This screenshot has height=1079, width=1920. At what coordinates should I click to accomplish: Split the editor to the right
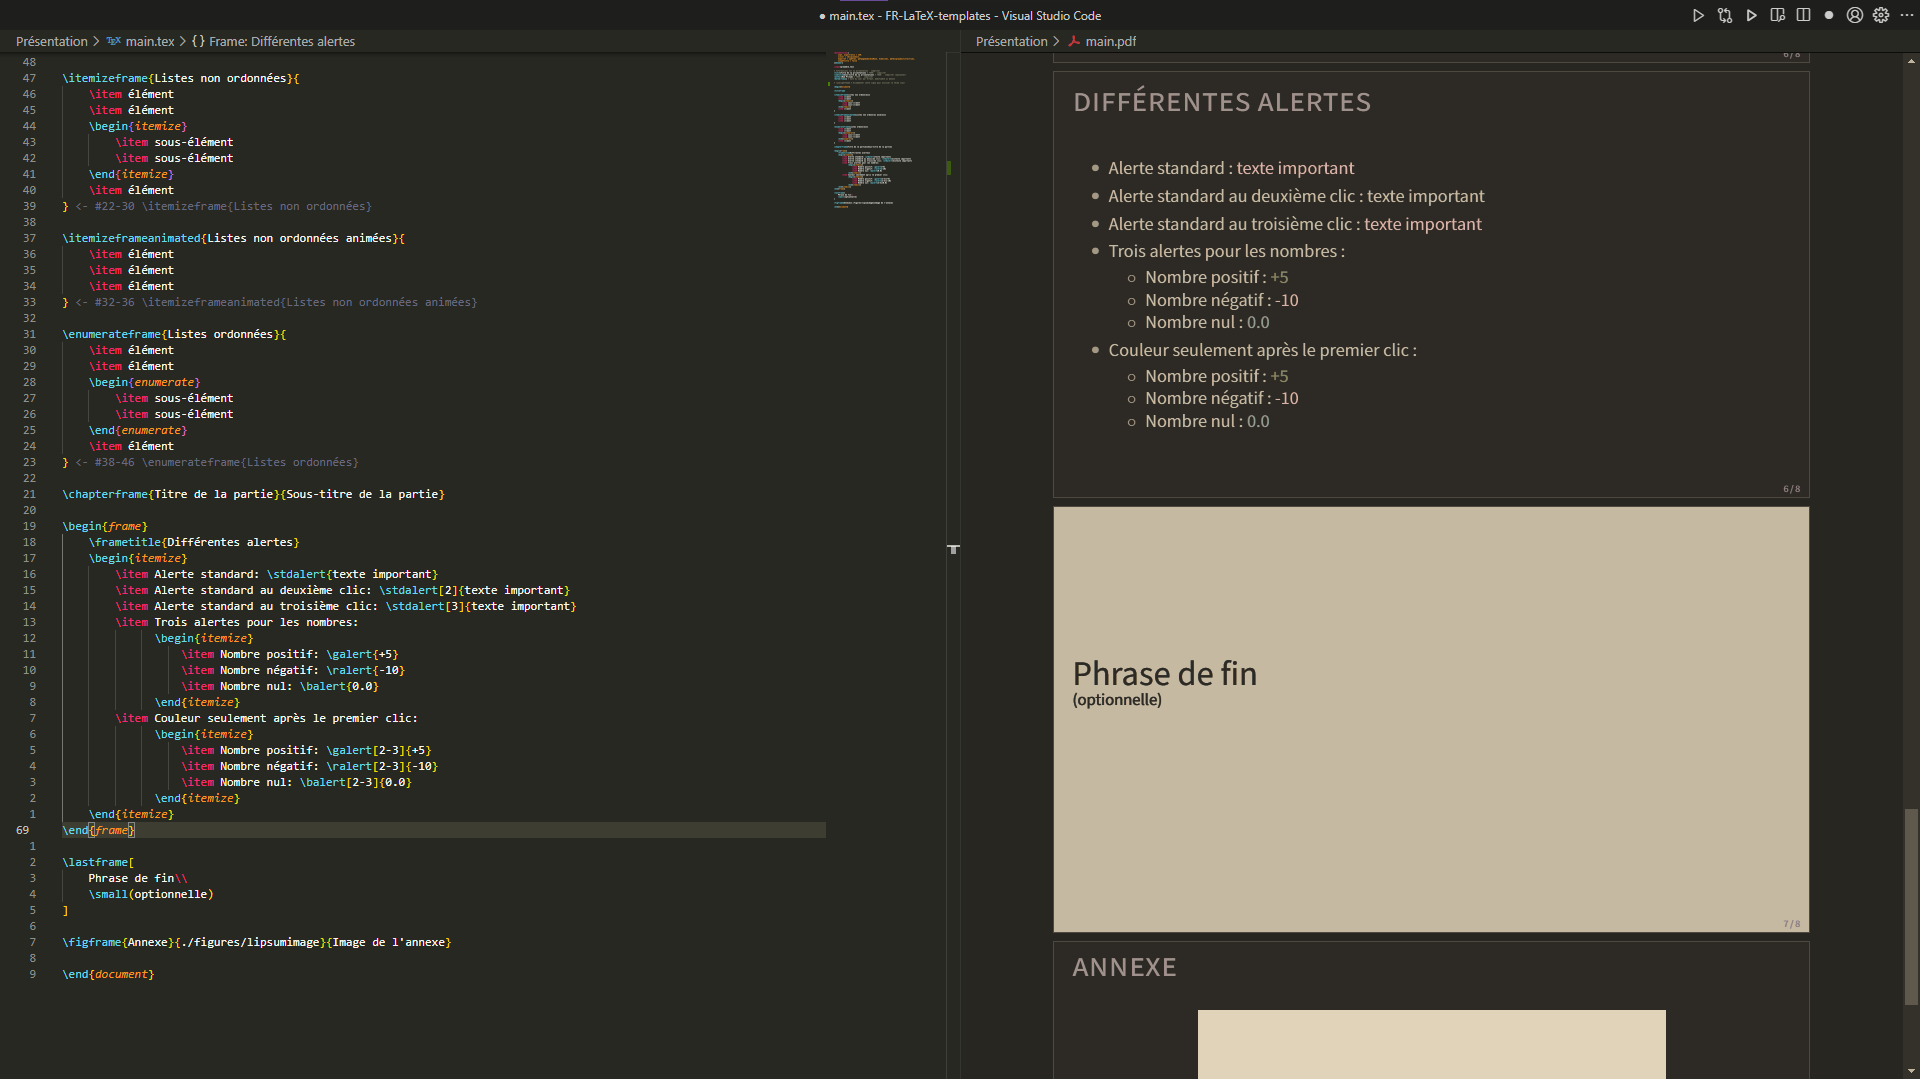(x=1803, y=15)
